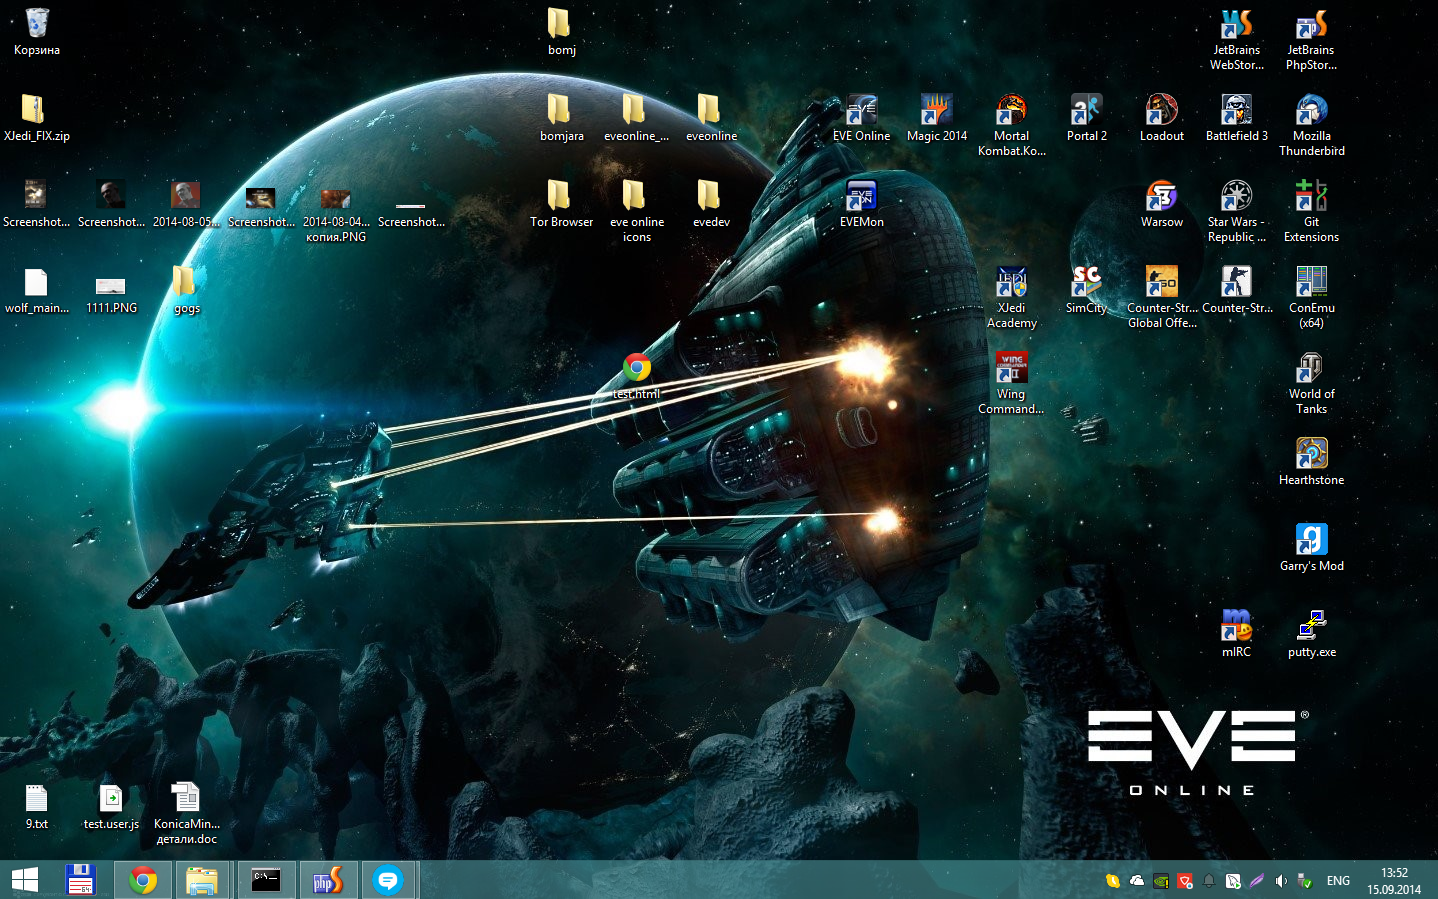Select the bomjara folder

pyautogui.click(x=561, y=118)
